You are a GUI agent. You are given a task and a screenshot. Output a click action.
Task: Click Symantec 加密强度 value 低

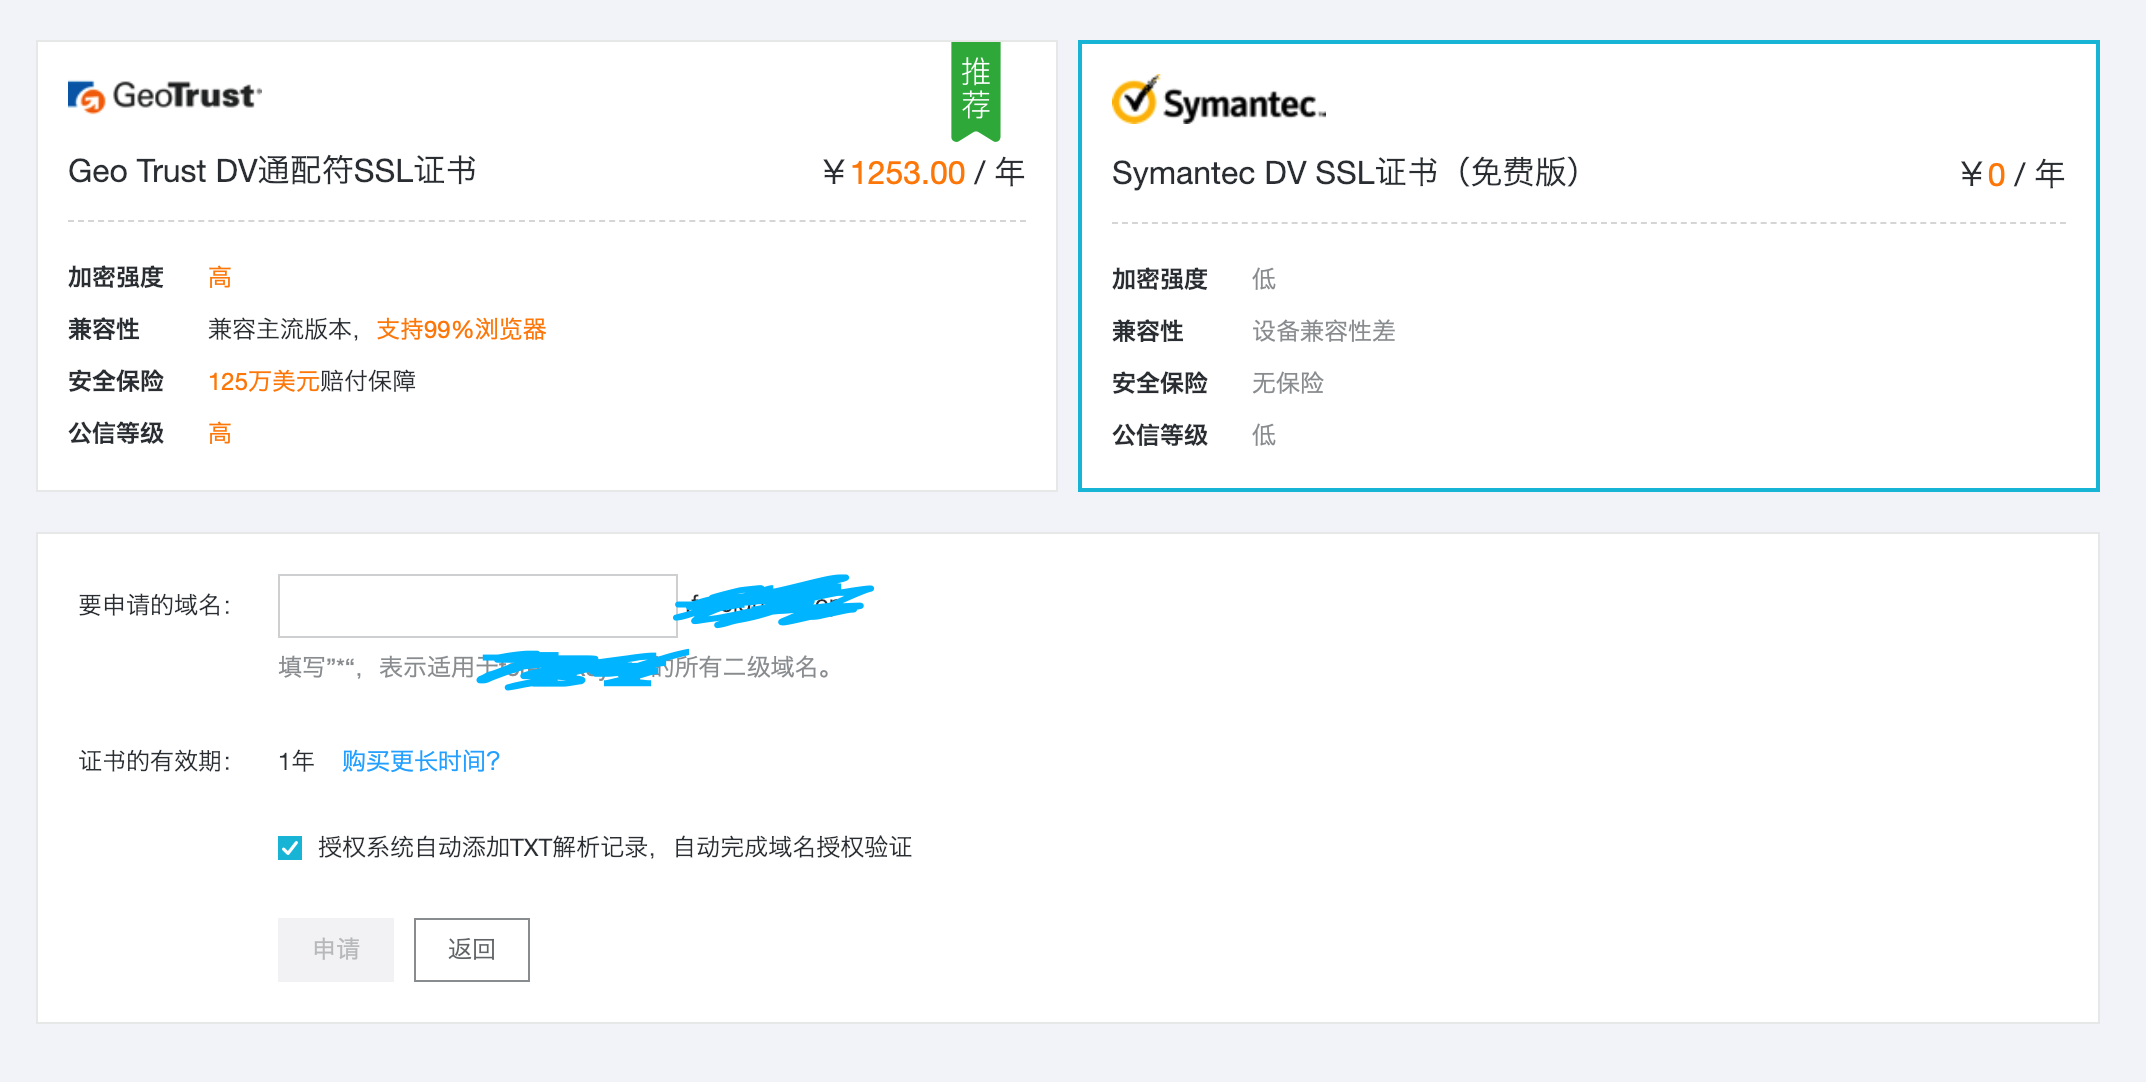pos(1264,279)
